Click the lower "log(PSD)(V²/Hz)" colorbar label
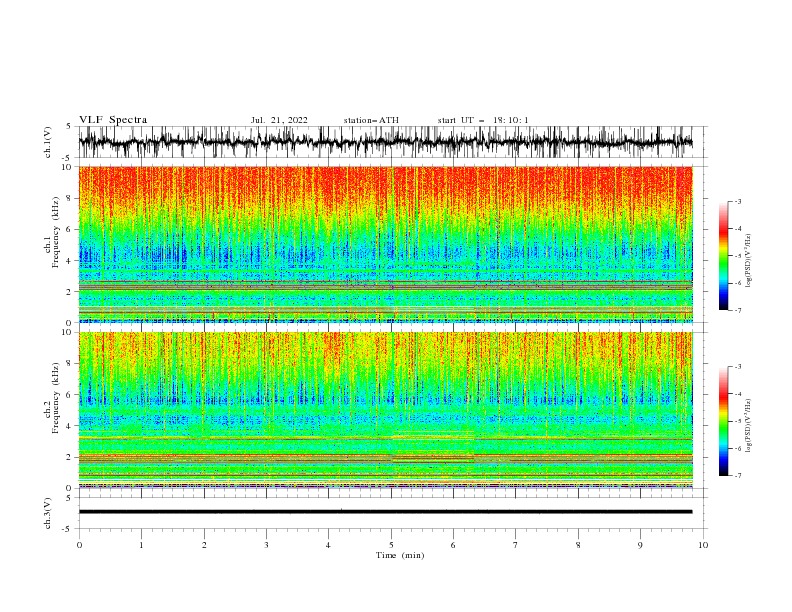The image size is (792, 612). coord(748,426)
